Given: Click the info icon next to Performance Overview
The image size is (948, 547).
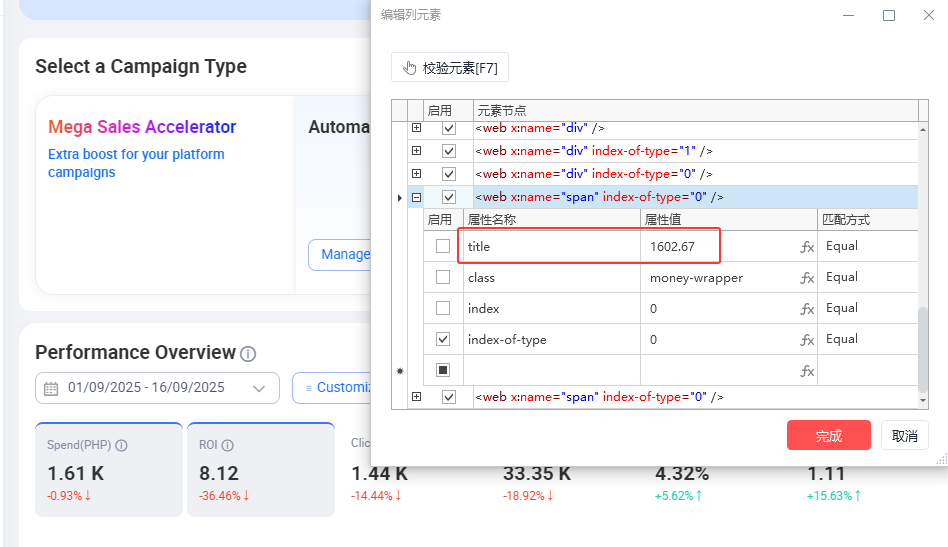Looking at the screenshot, I should point(248,354).
